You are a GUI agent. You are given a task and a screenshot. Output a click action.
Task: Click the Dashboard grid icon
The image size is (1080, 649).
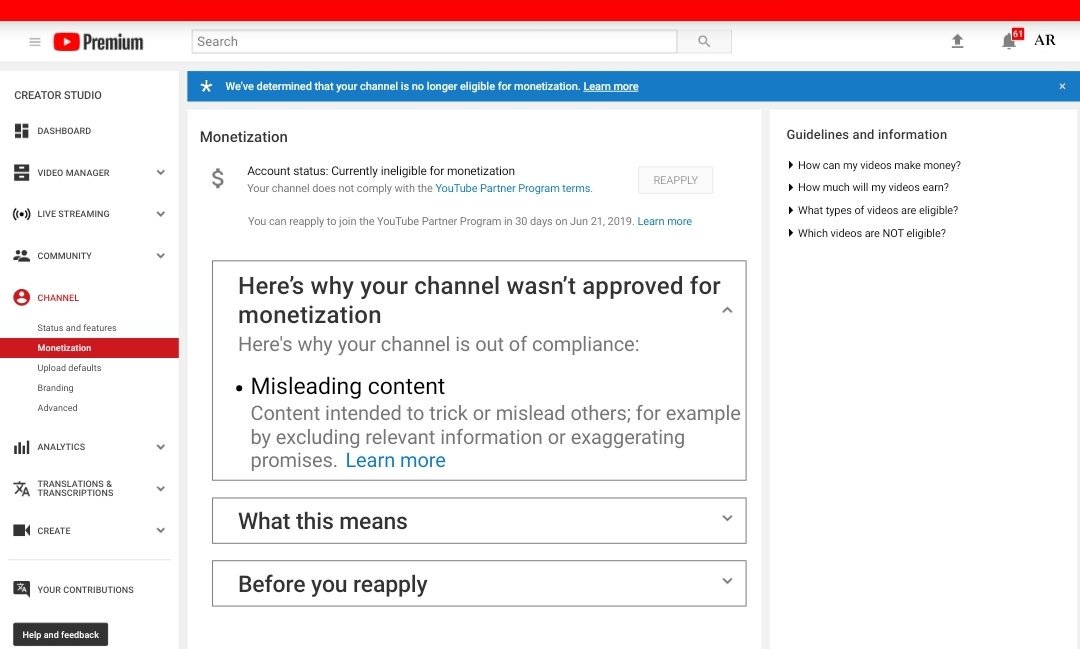click(21, 131)
